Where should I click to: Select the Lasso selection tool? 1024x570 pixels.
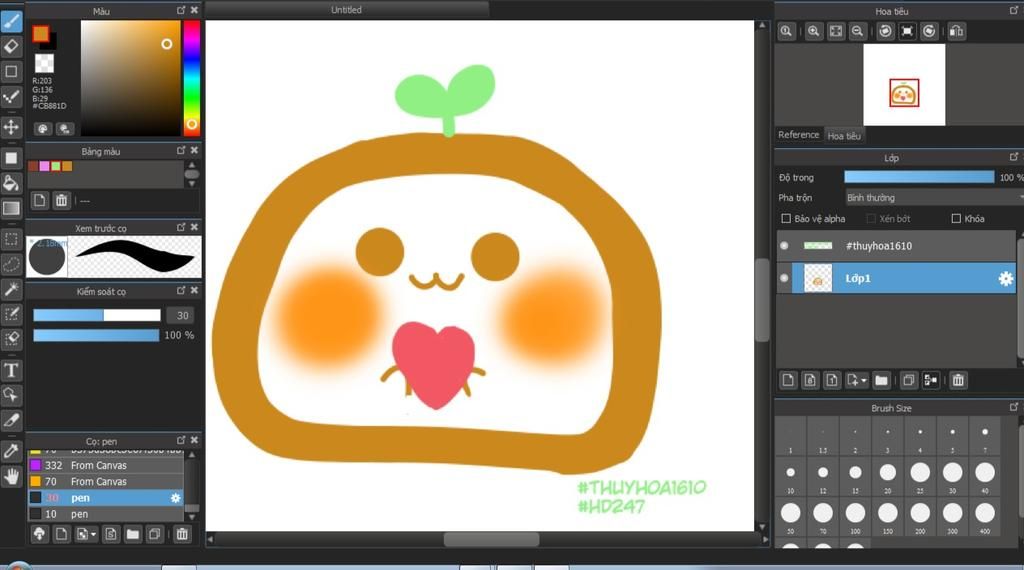(x=11, y=264)
